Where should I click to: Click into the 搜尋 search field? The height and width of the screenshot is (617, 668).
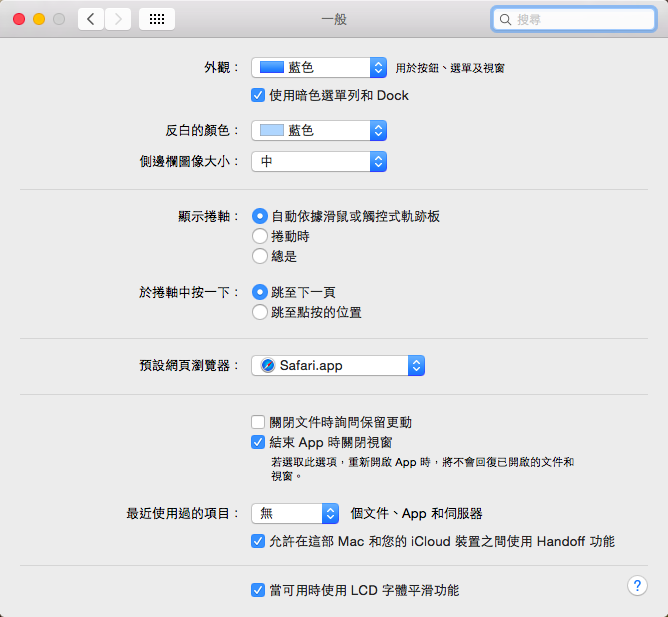[573, 19]
